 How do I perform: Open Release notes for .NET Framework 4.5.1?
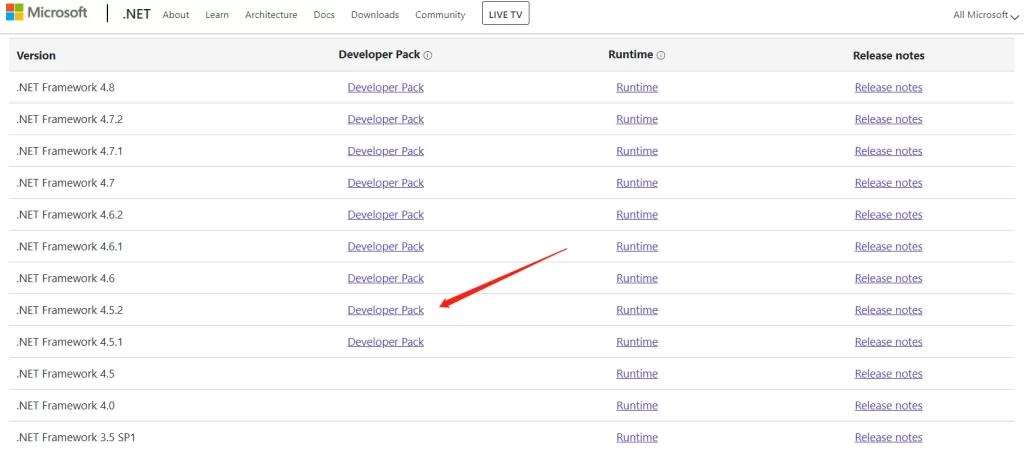coord(888,342)
